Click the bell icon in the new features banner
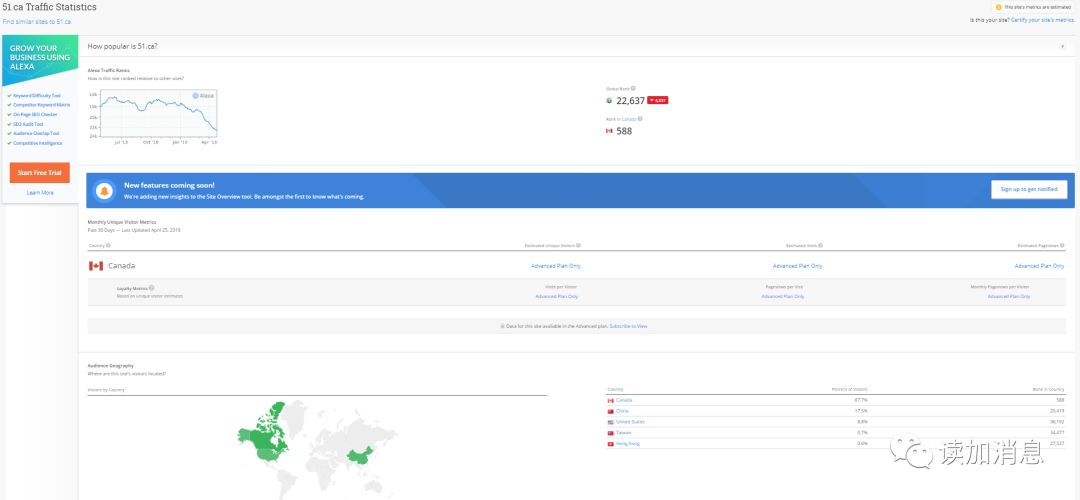 (105, 191)
